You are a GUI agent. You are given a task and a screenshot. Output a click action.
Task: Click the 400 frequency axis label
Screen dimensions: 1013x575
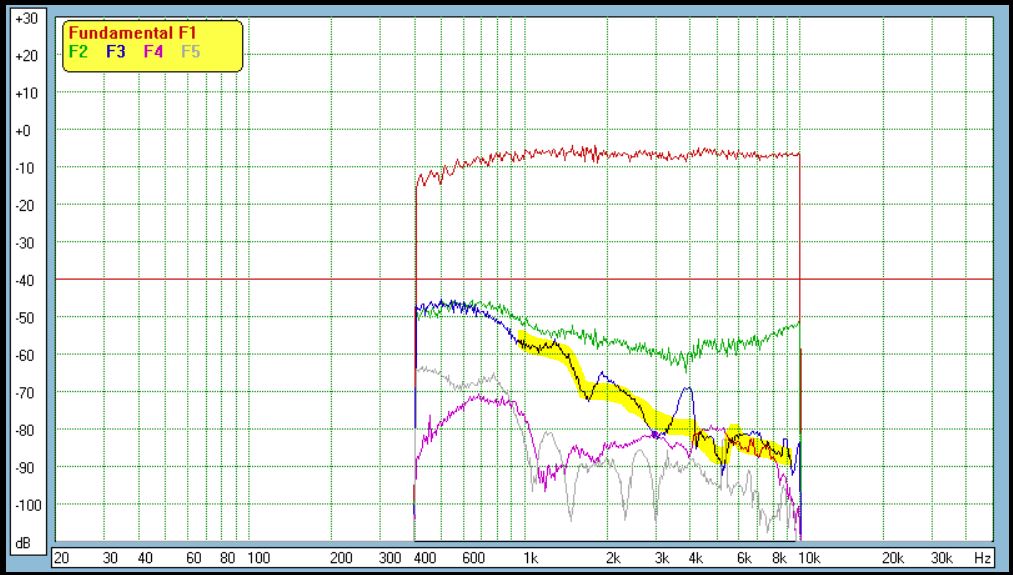pyautogui.click(x=424, y=558)
